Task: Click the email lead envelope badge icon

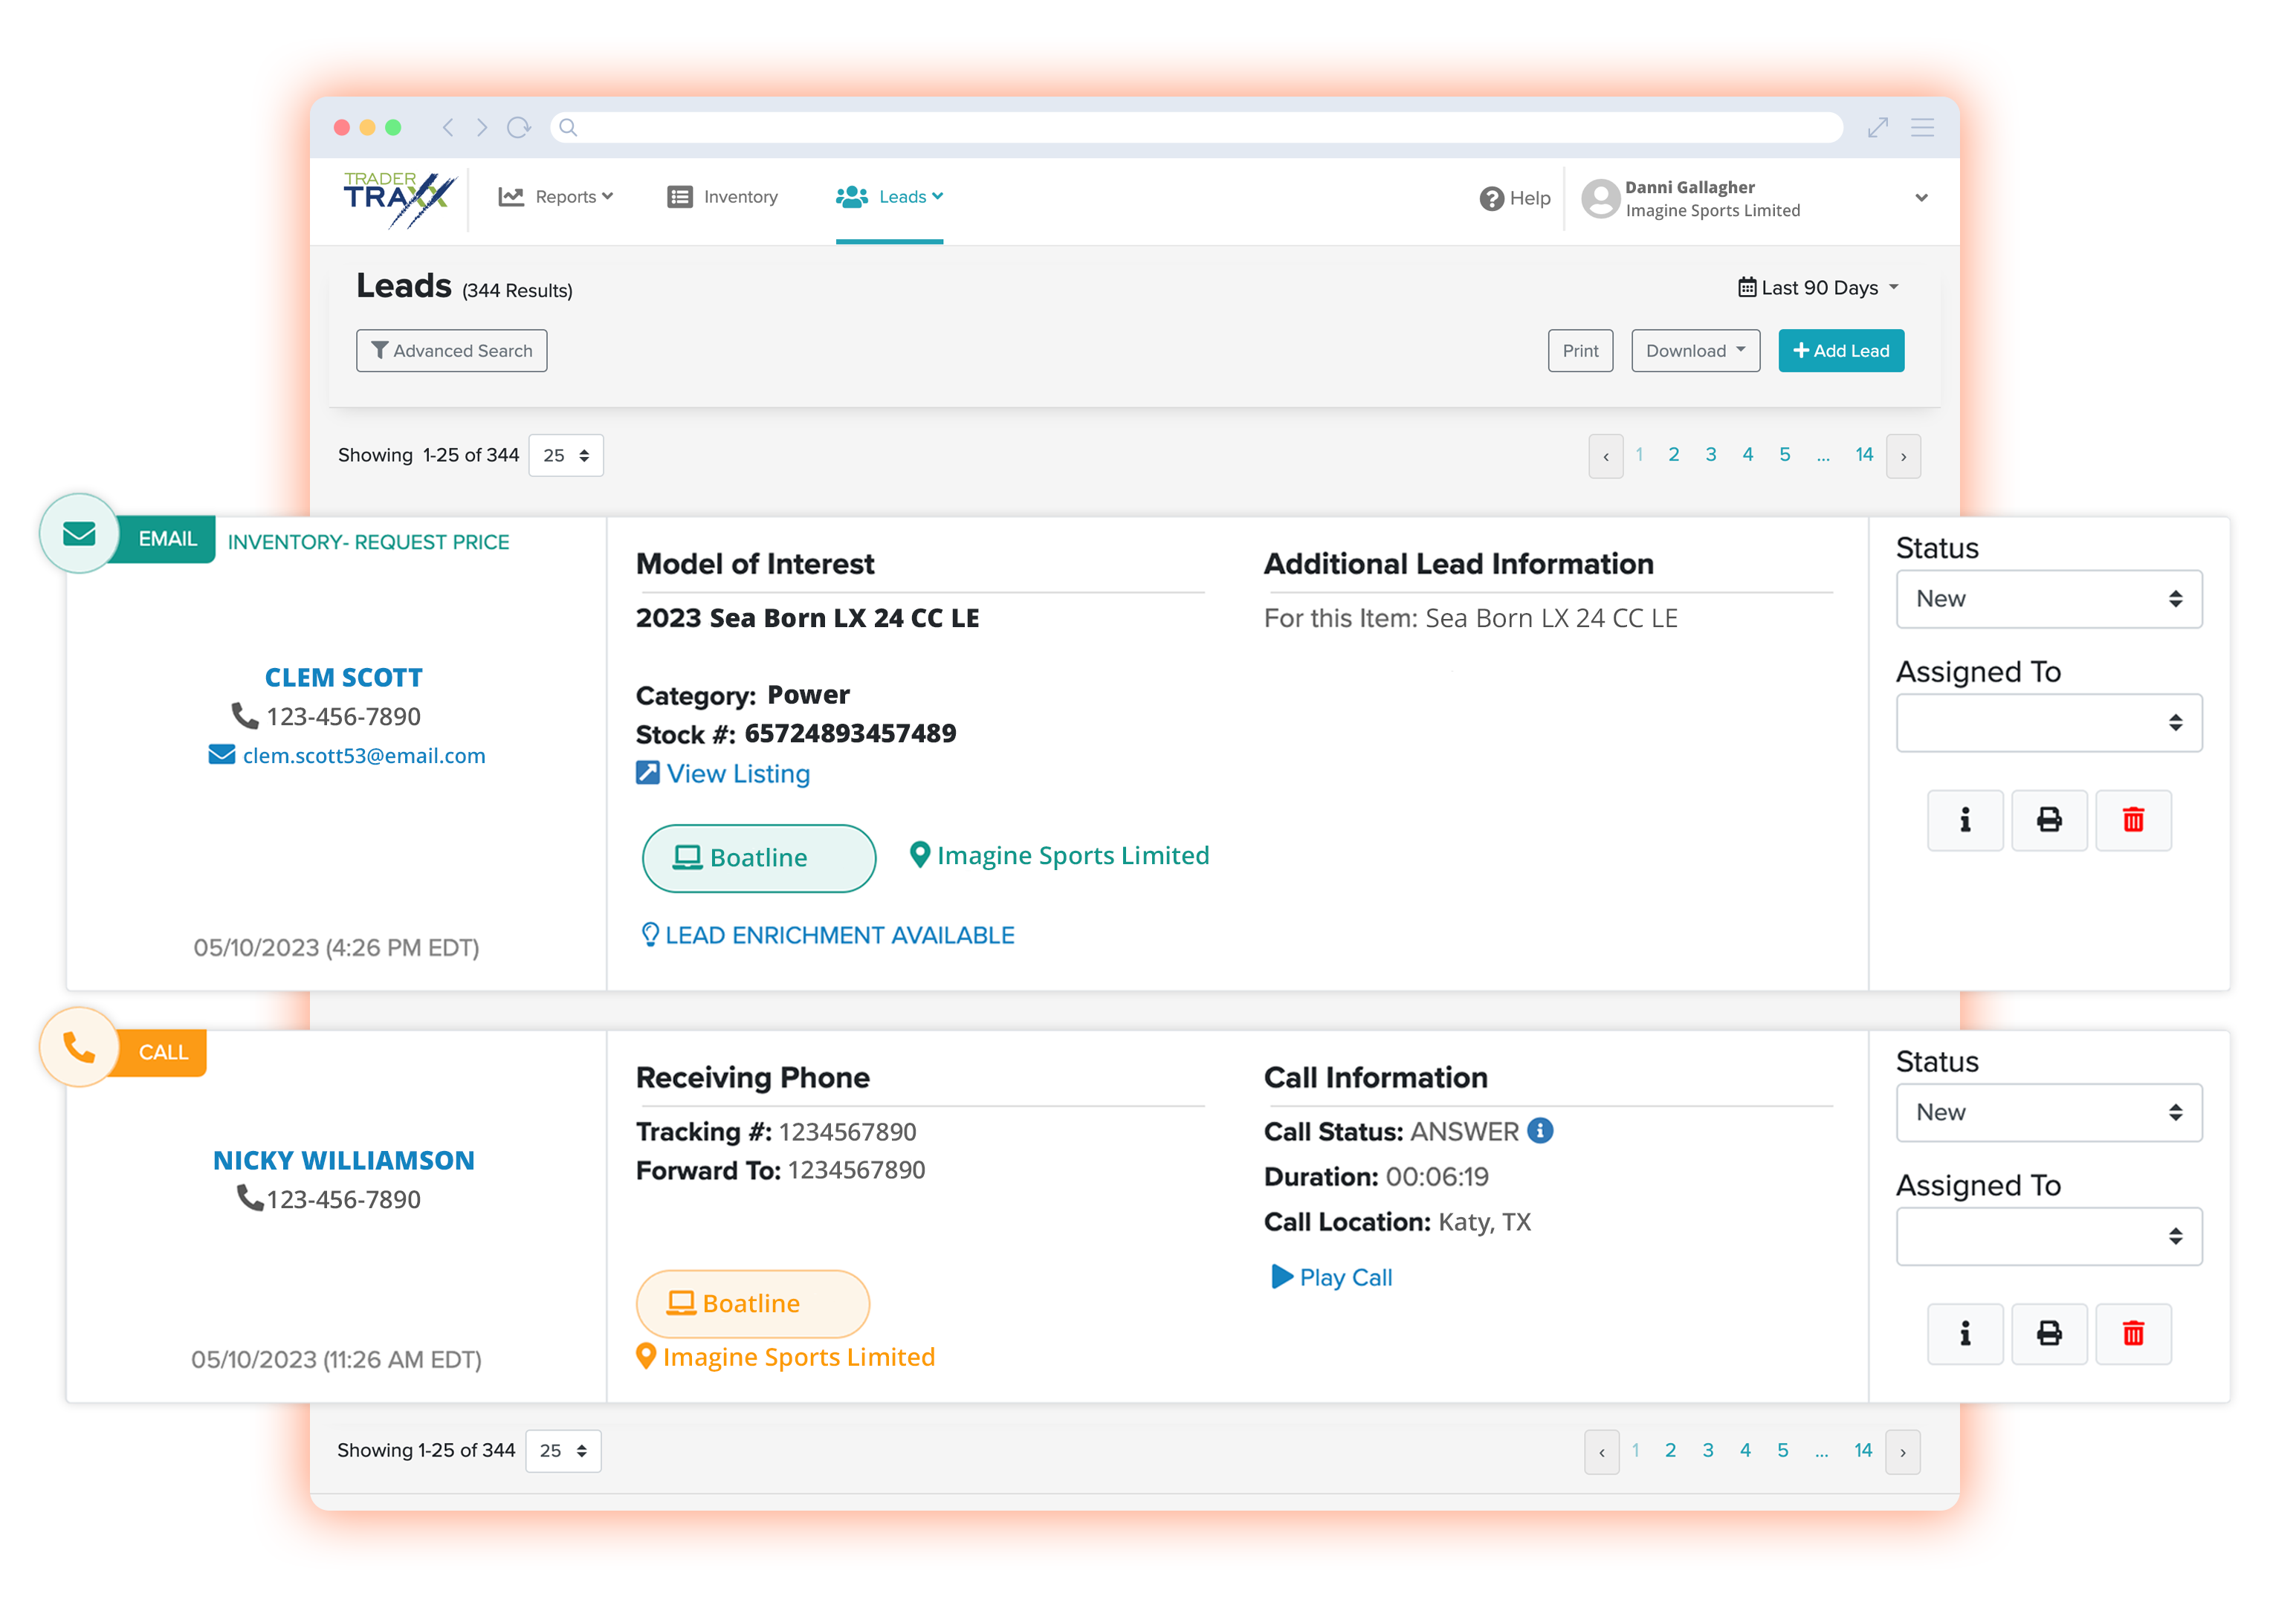Action: click(x=79, y=534)
